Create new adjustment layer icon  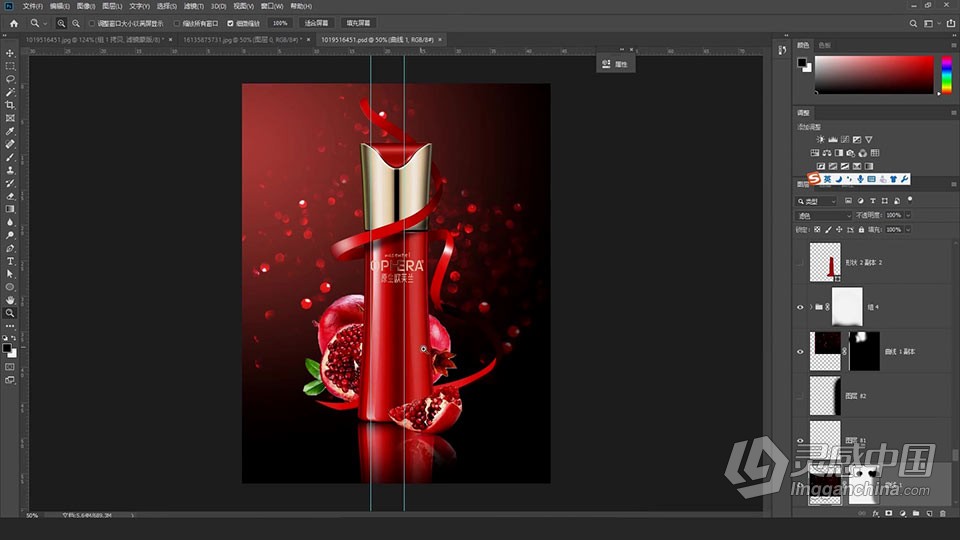902,514
